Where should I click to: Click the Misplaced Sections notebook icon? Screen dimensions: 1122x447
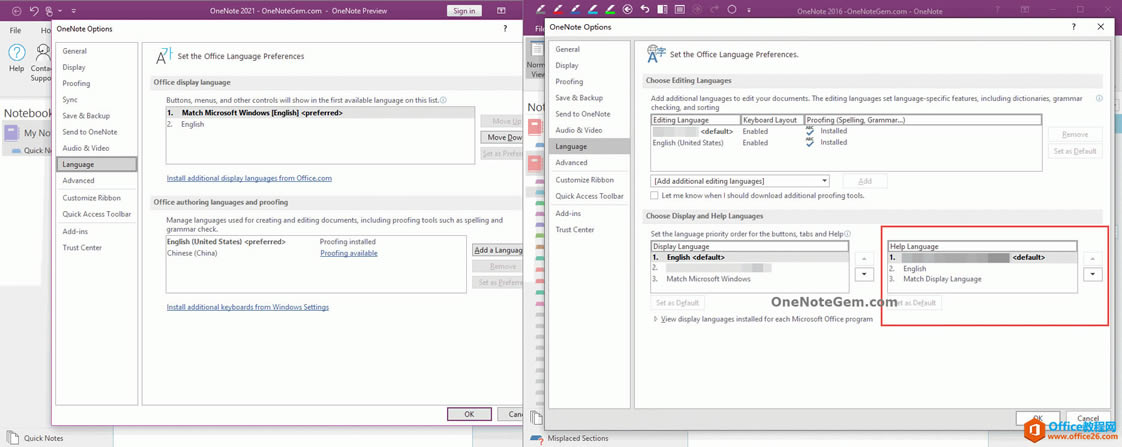[537, 438]
